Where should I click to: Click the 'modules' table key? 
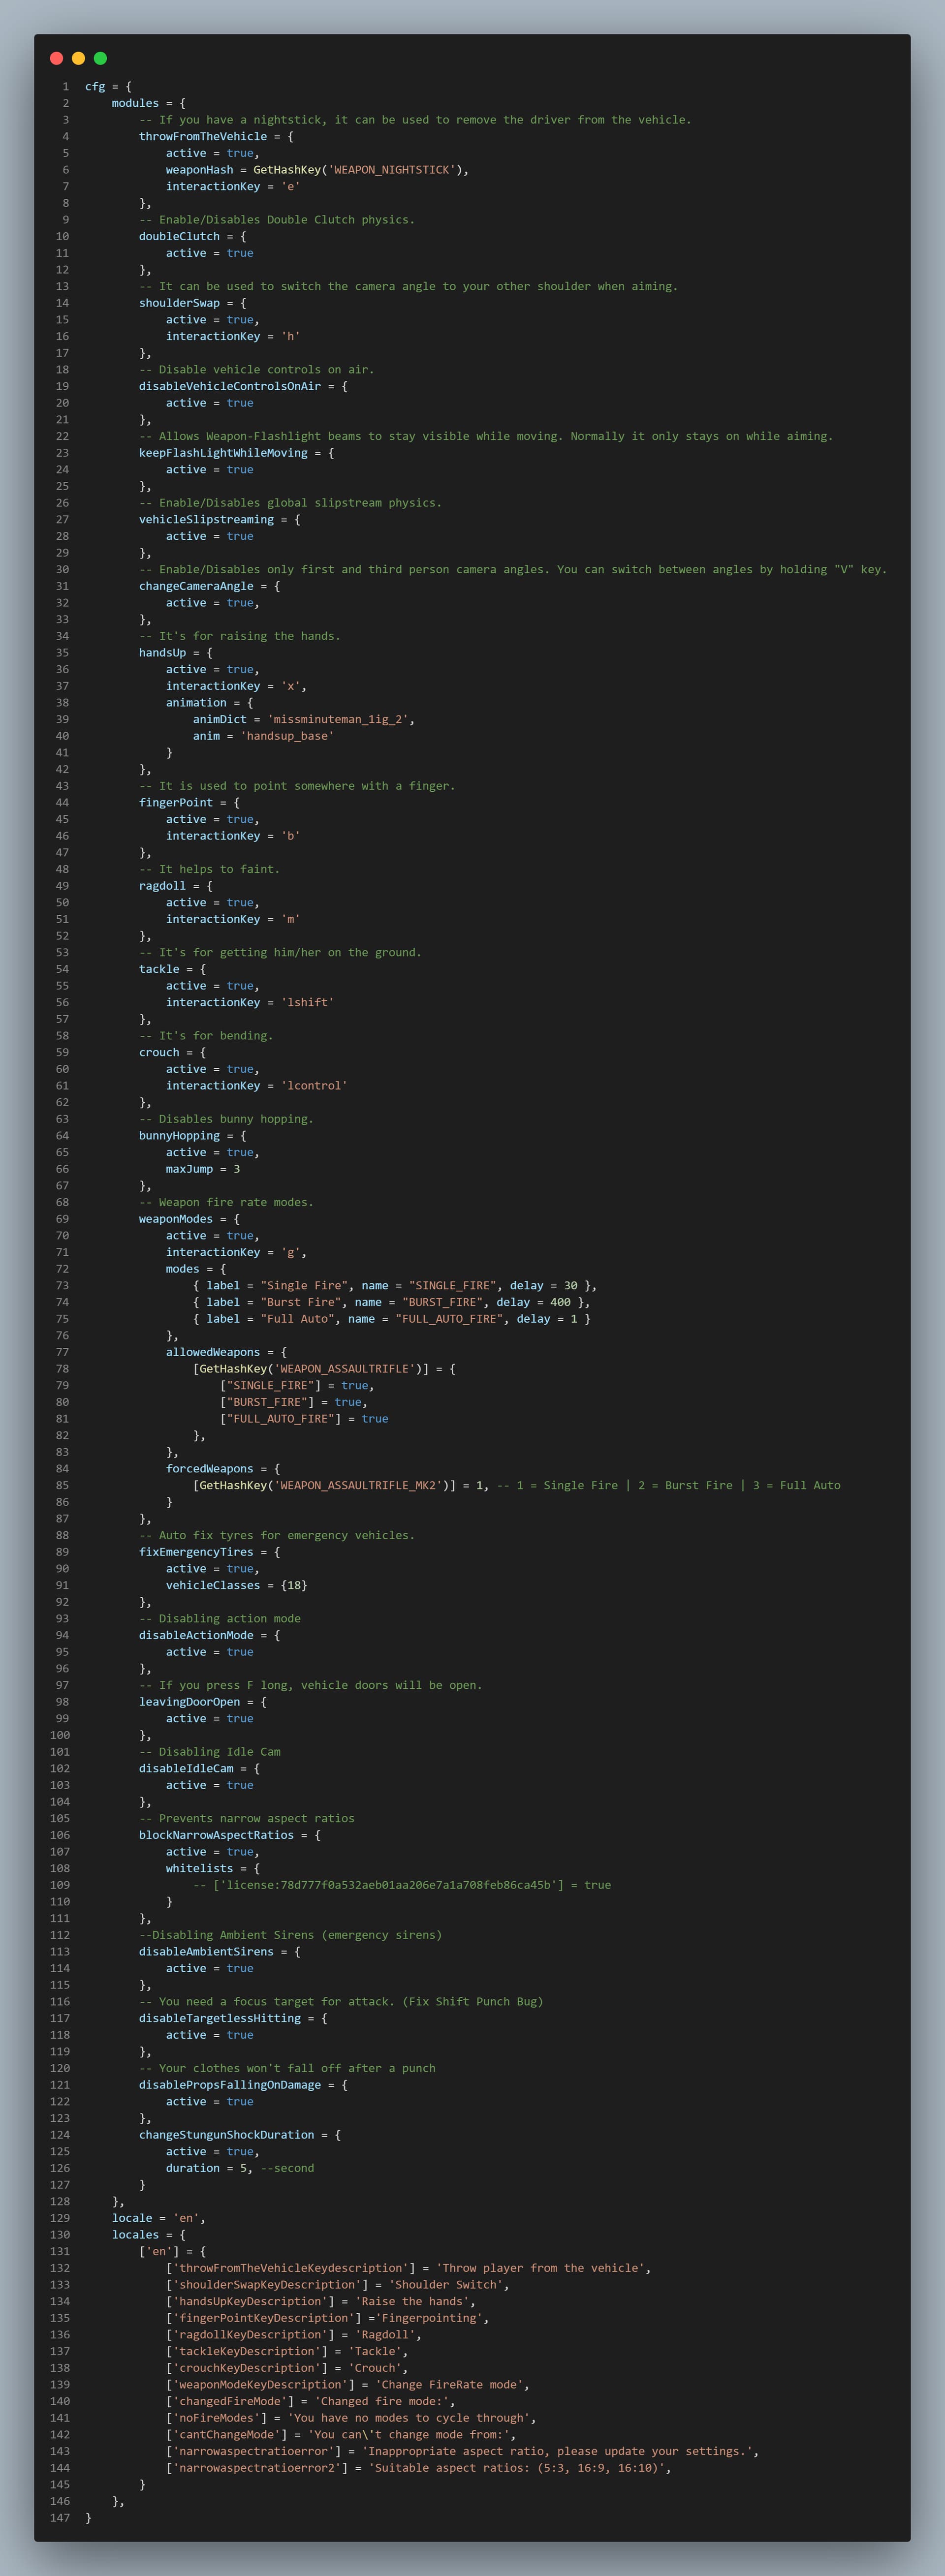point(135,103)
